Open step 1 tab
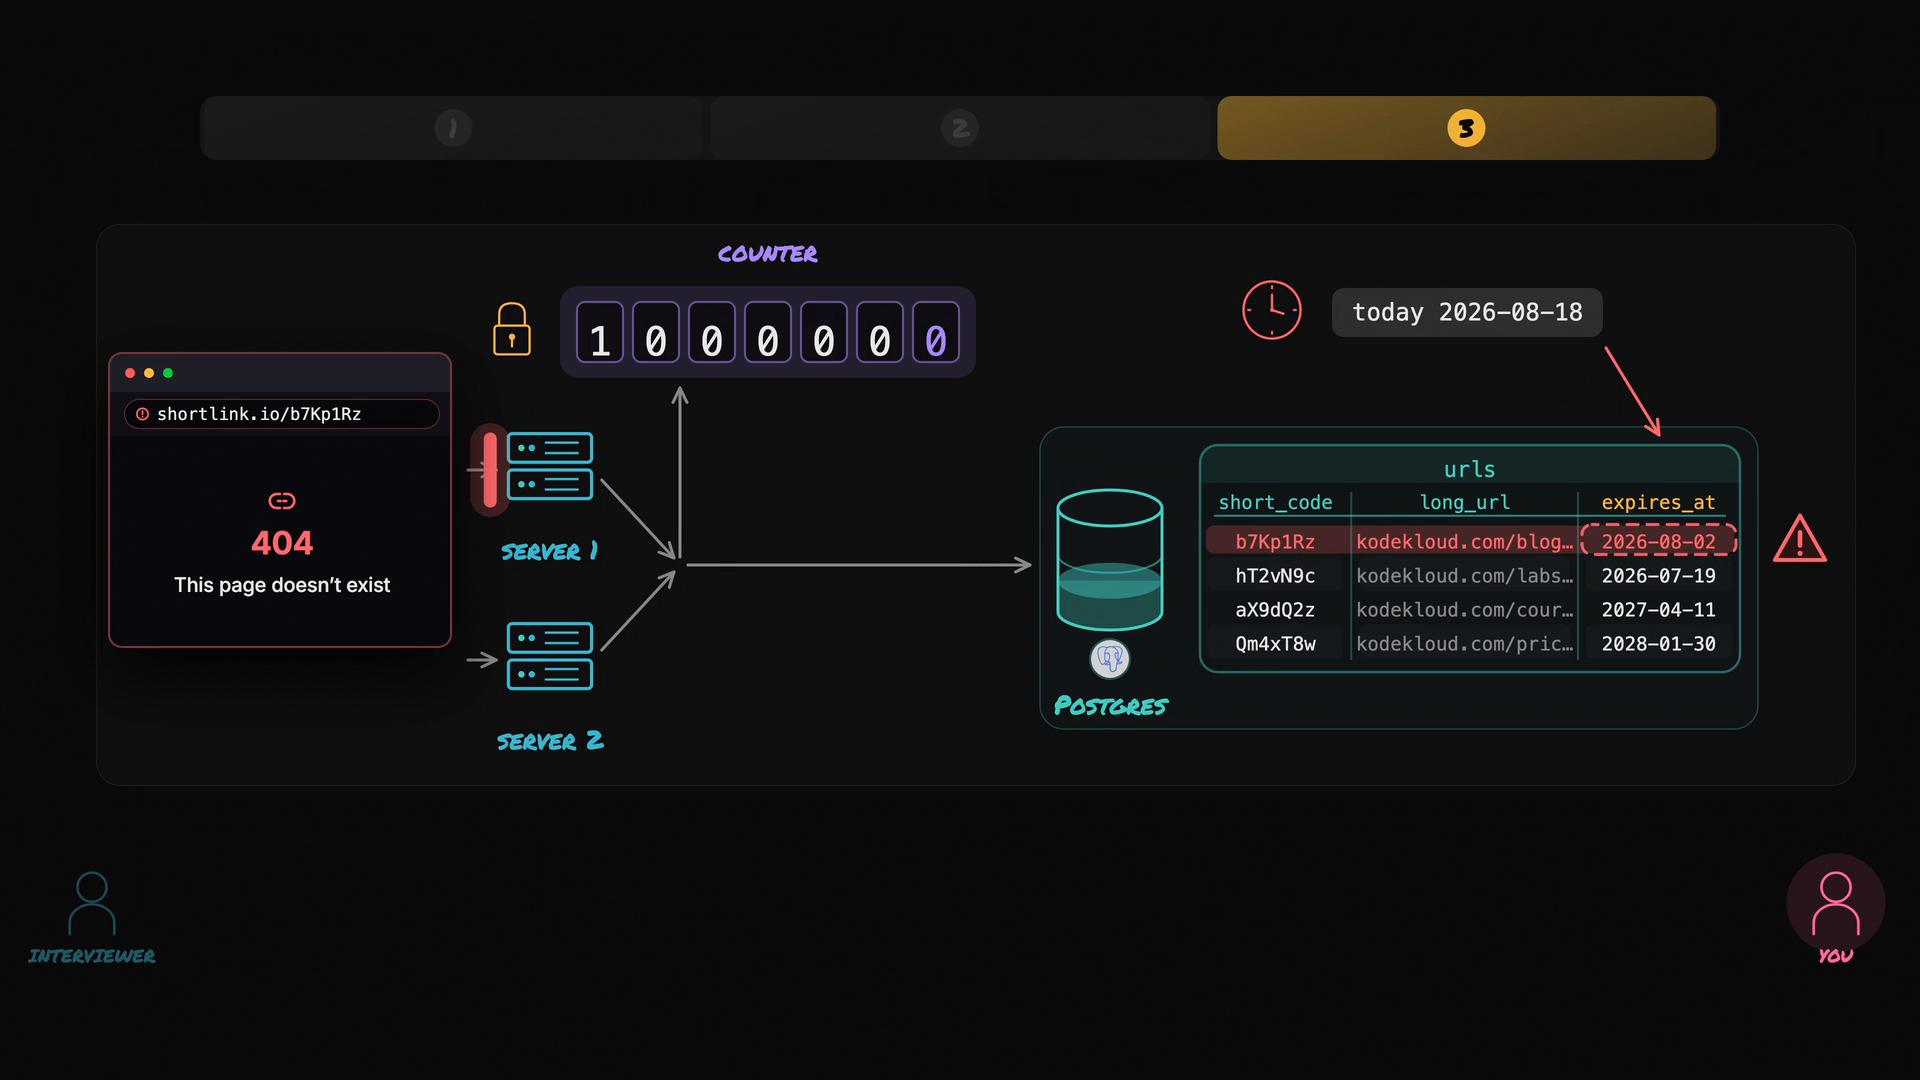The image size is (1920, 1080). click(453, 128)
